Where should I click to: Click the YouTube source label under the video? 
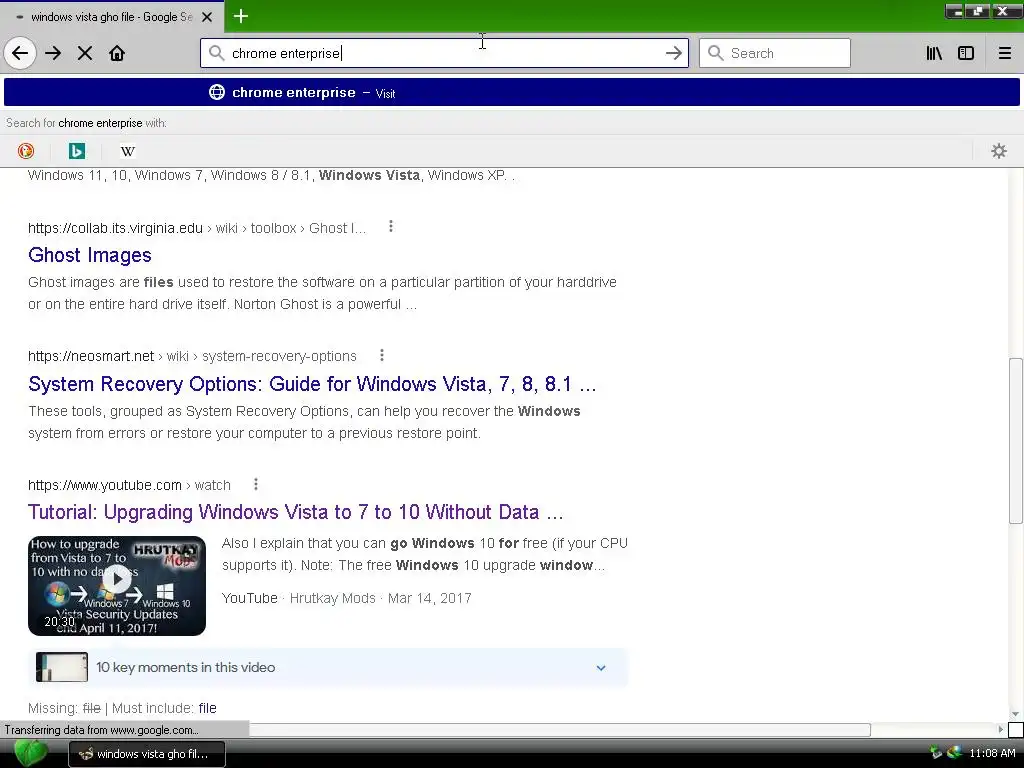pos(249,598)
